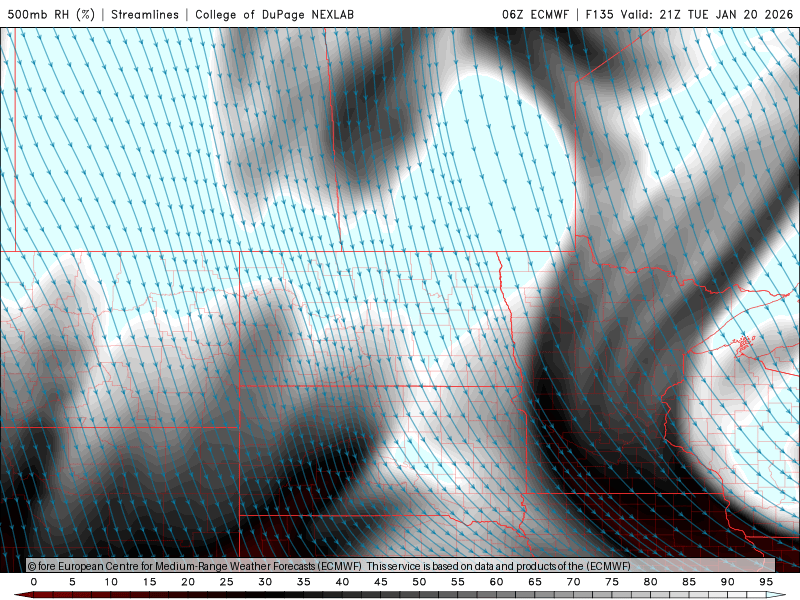The image size is (800, 600).
Task: Click the "40" value on color scale
Action: tap(342, 582)
